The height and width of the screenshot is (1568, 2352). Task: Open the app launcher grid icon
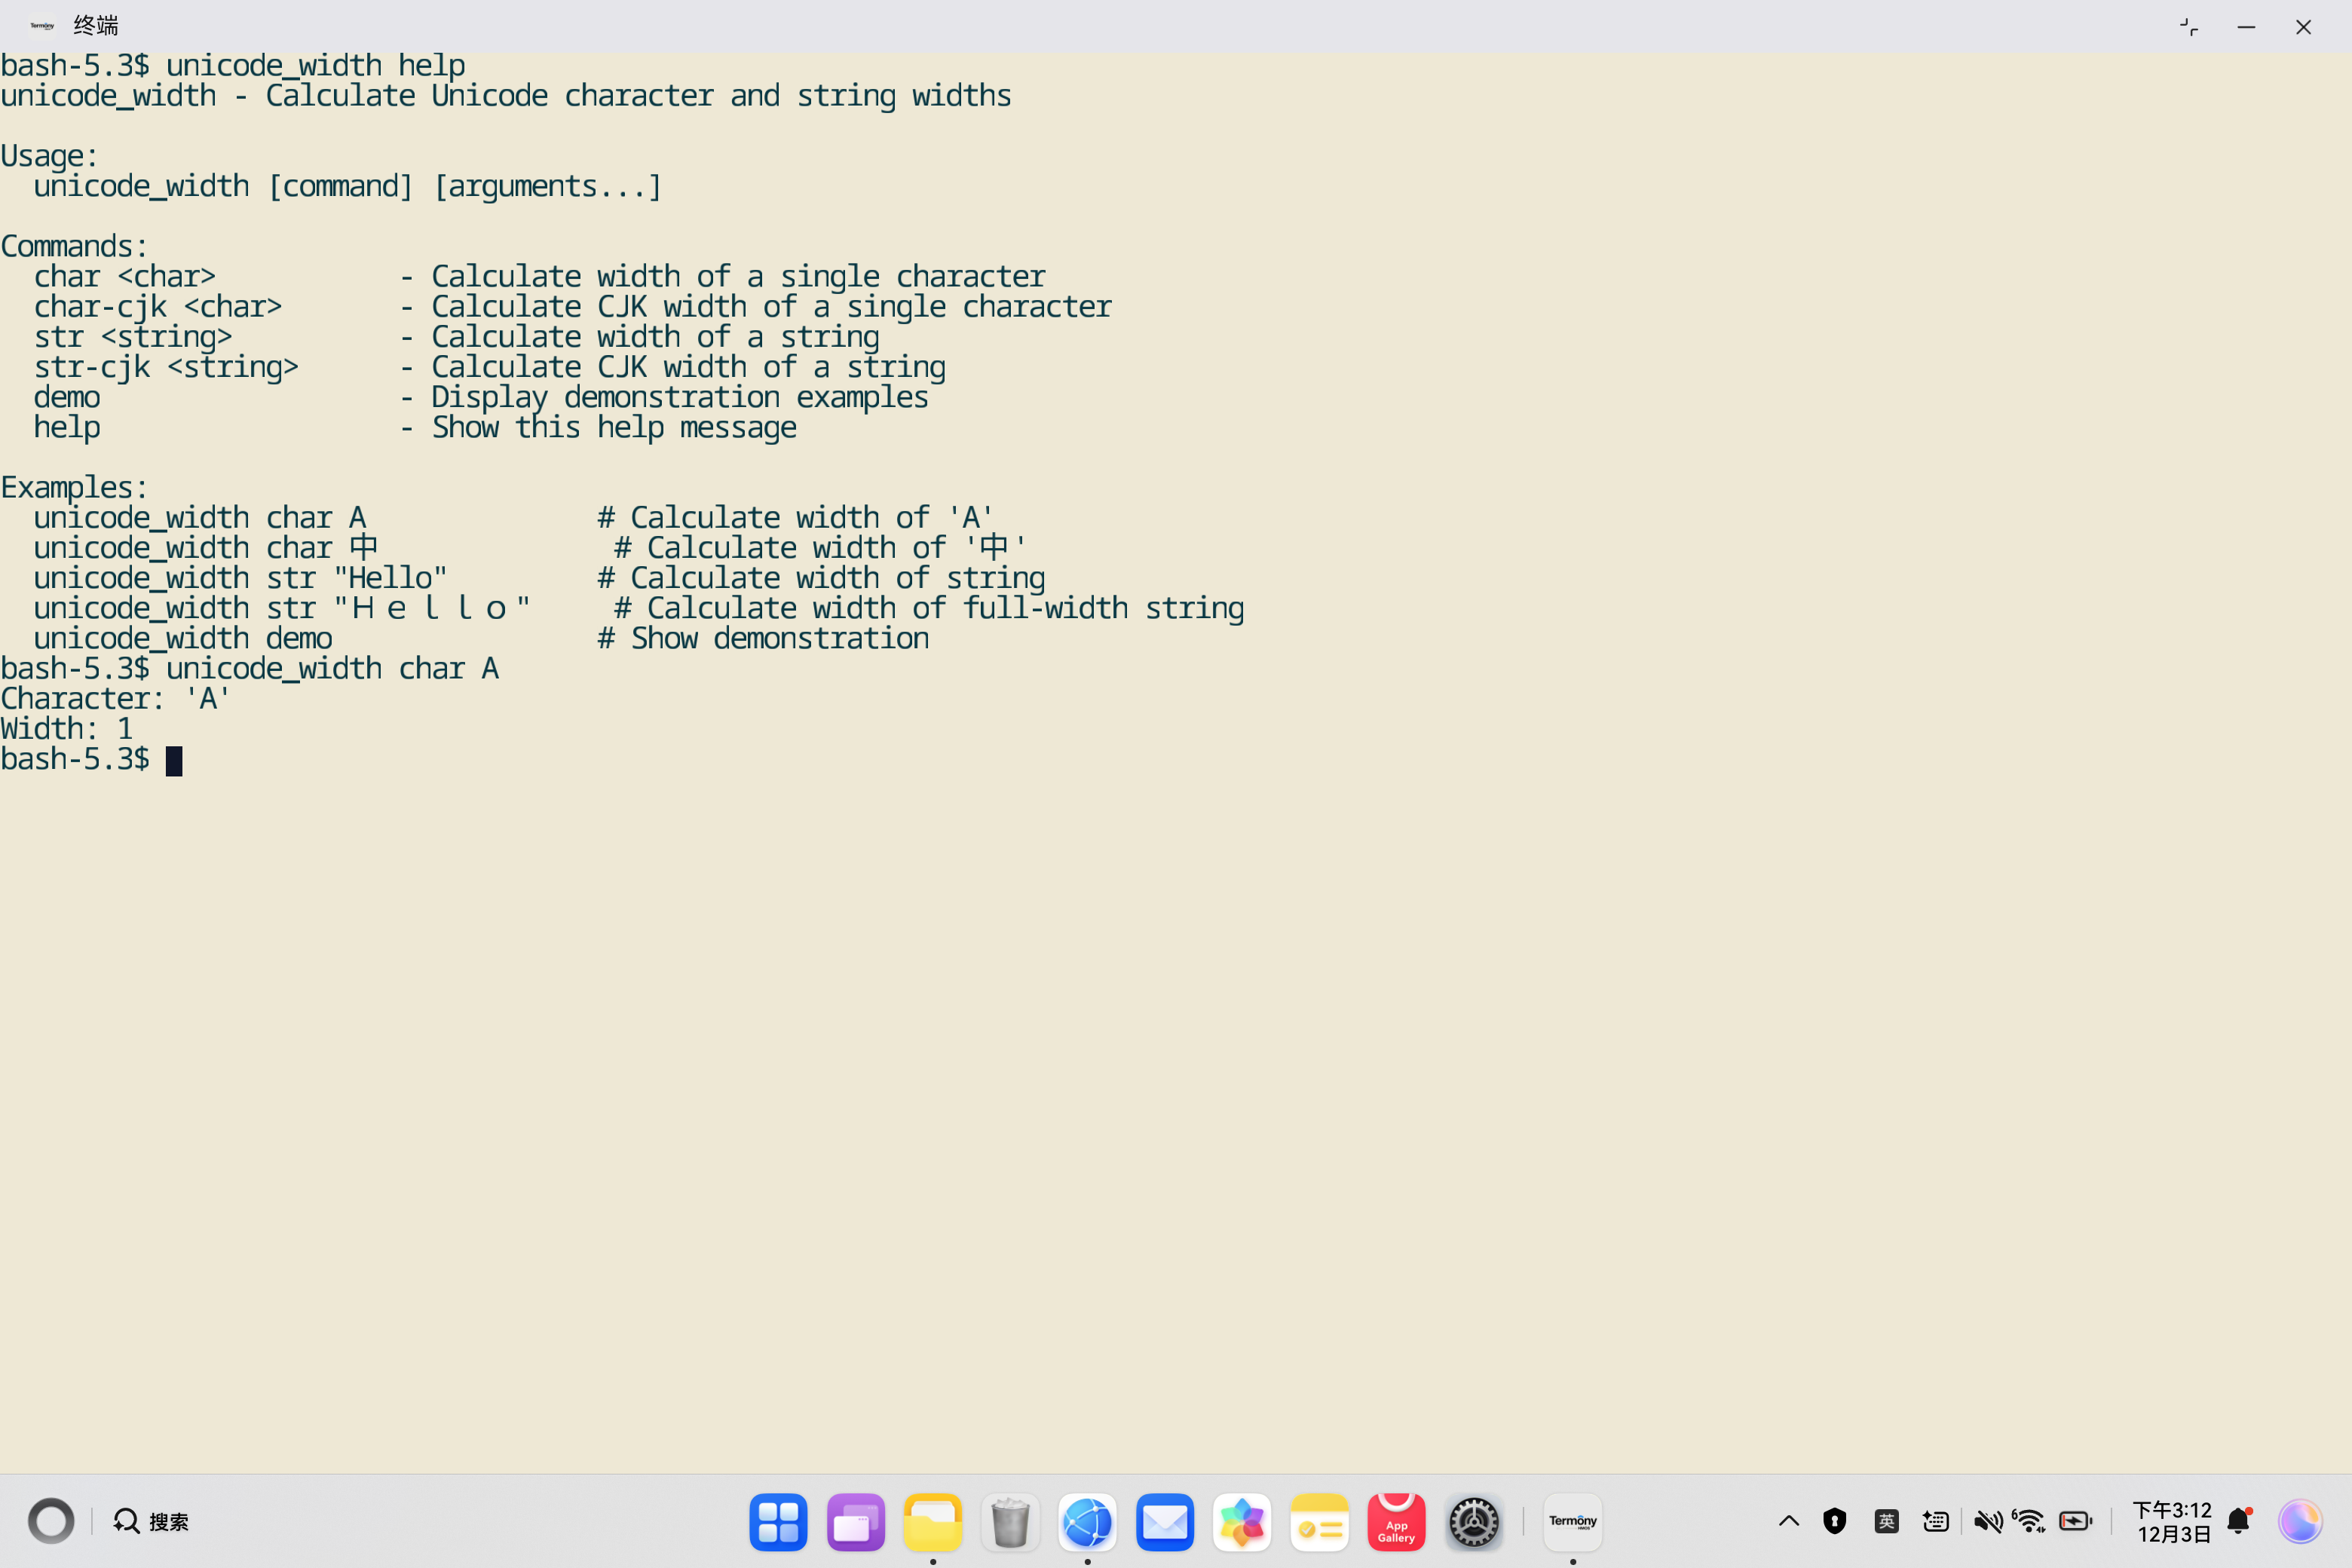(x=778, y=1522)
